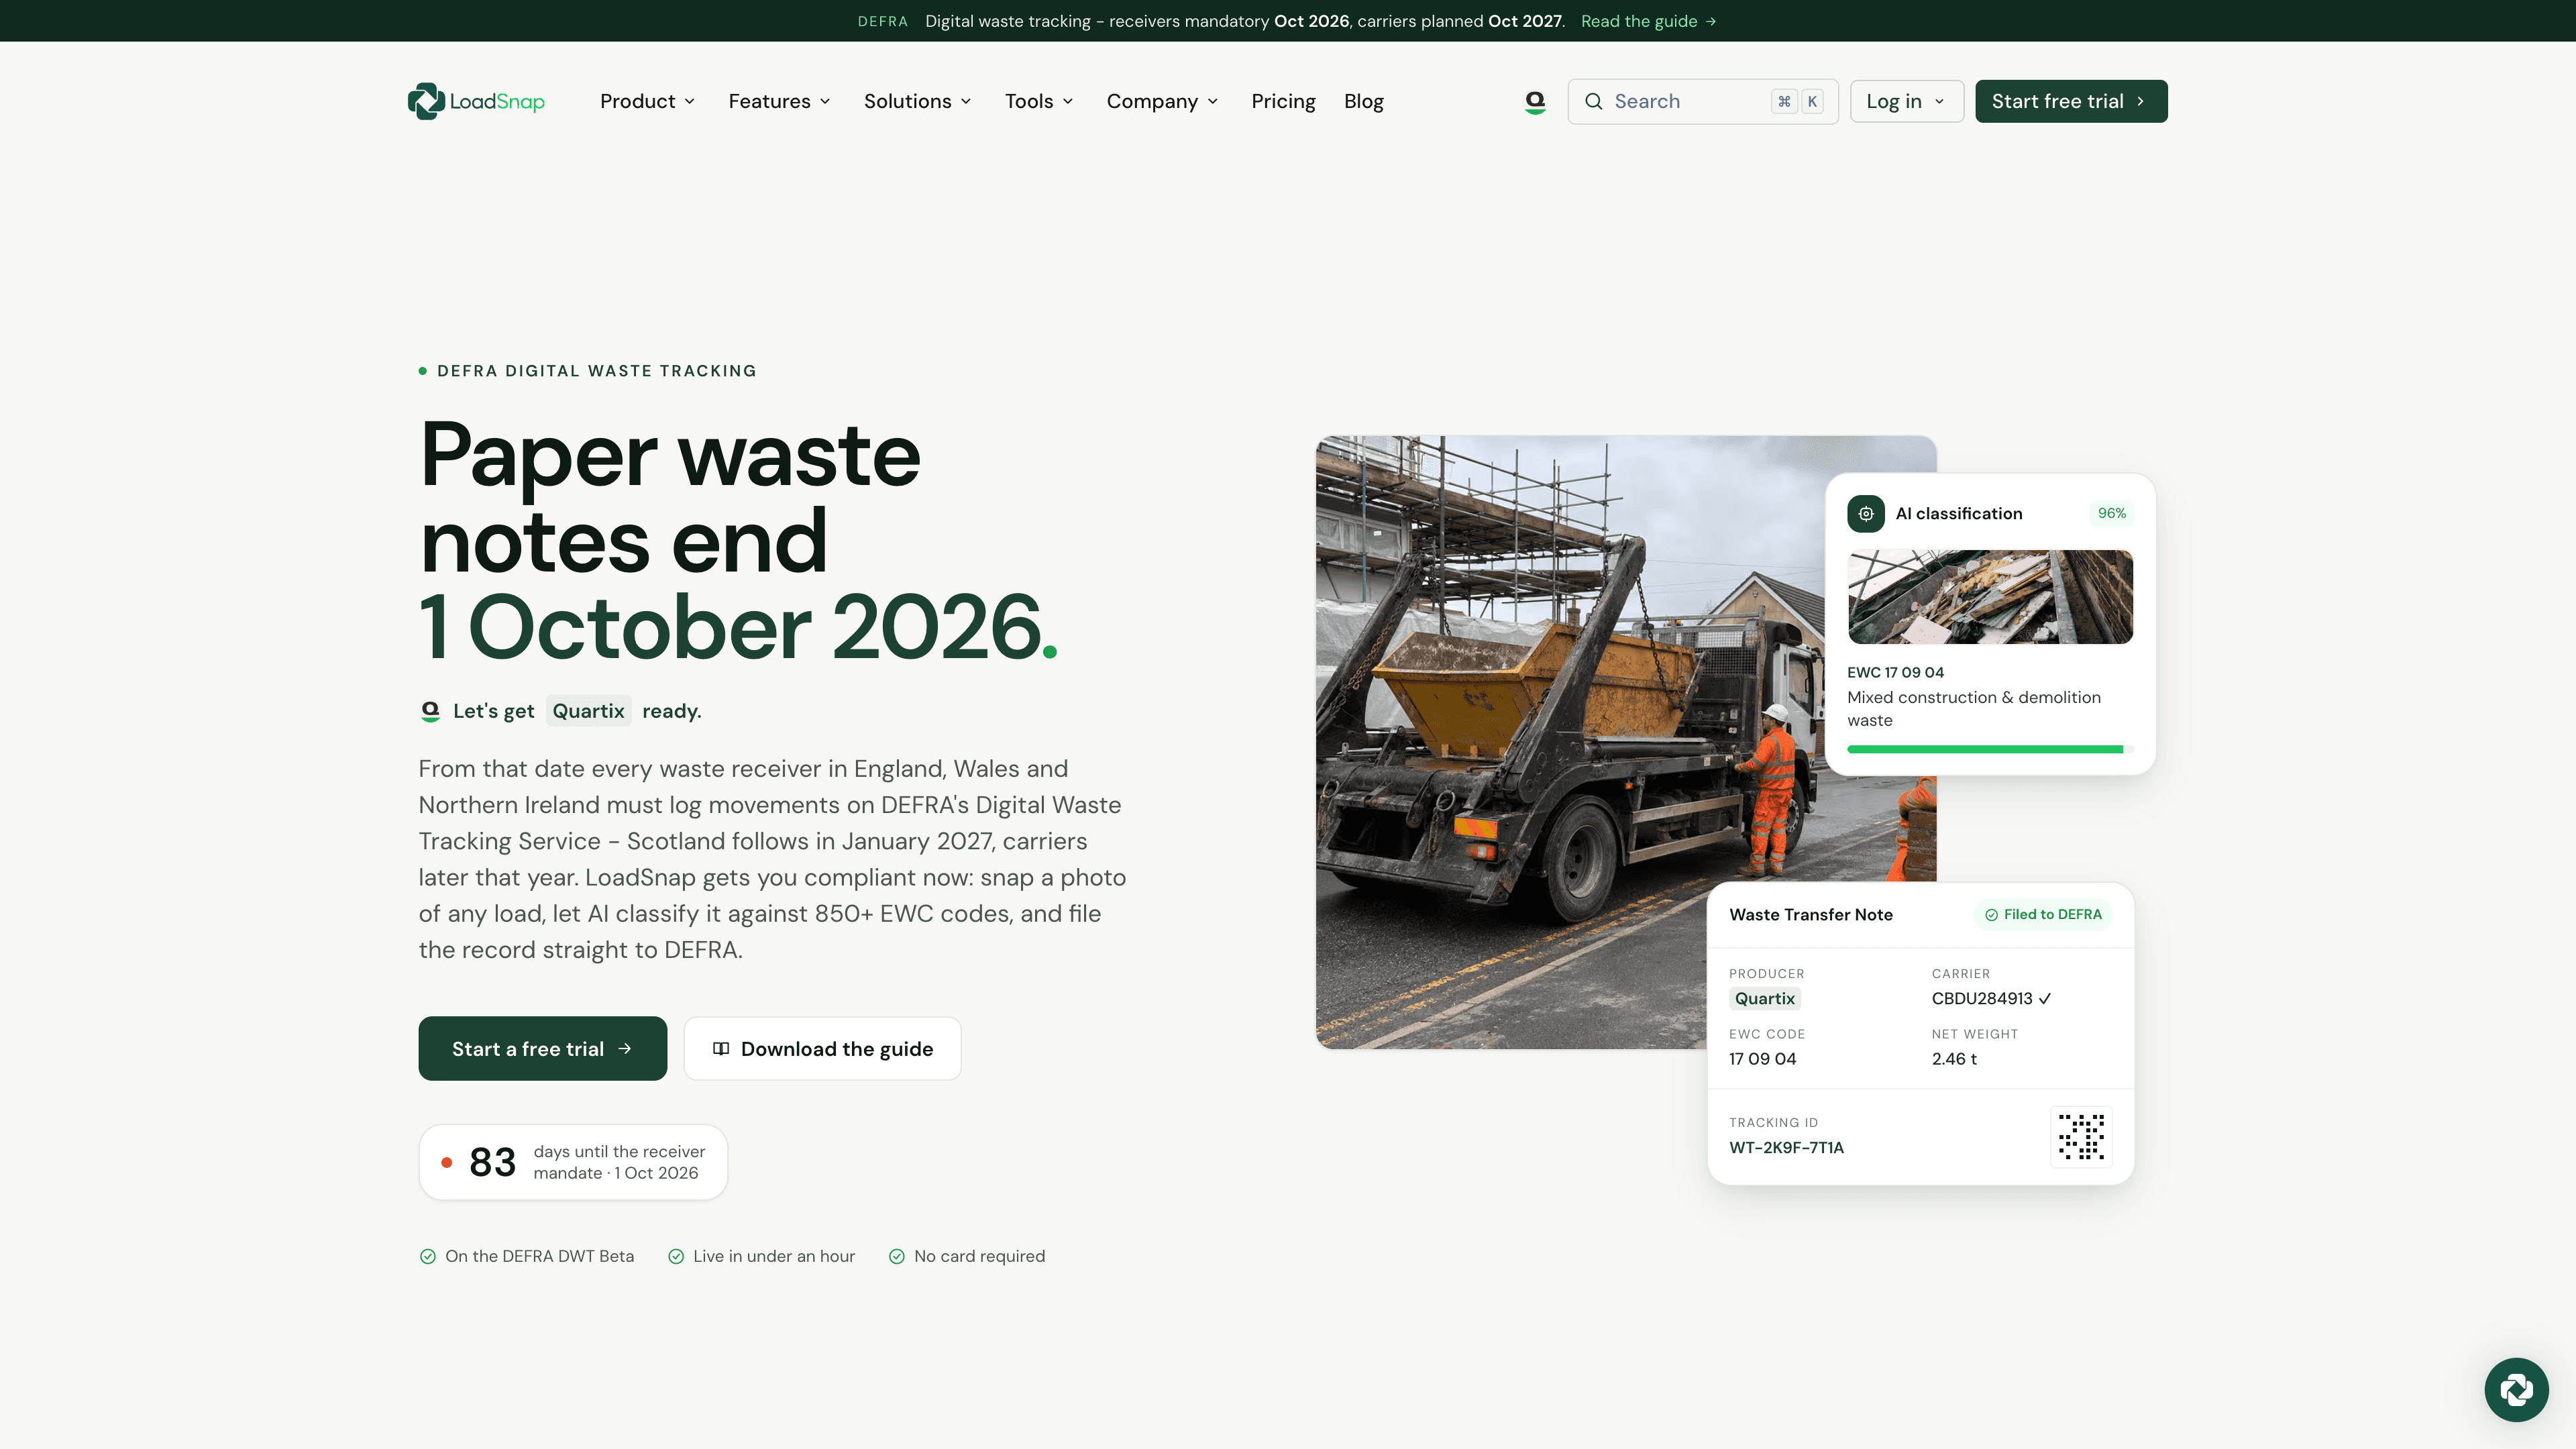Screen dimensions: 2576x1449
Task: Open the Blog page
Action: (1363, 101)
